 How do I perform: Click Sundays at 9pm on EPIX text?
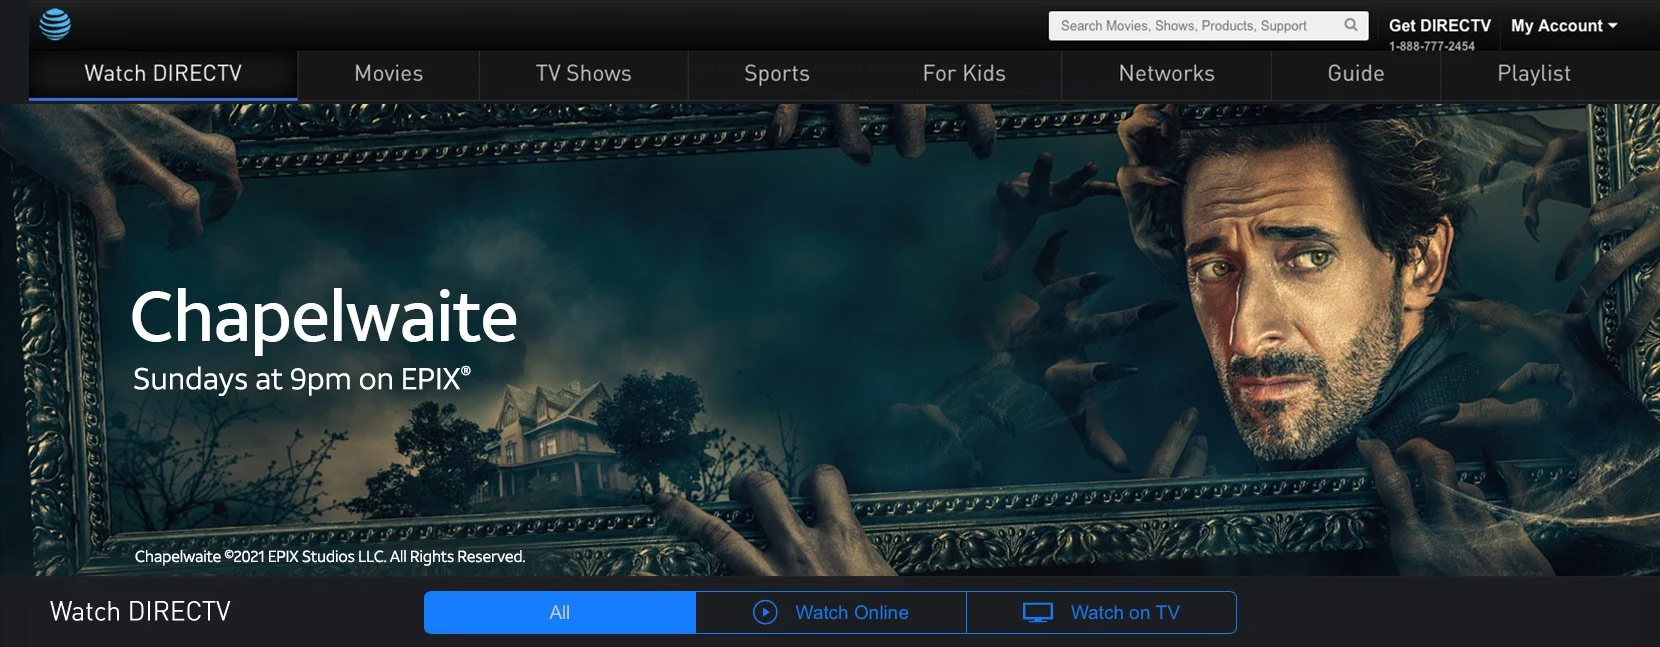point(302,379)
